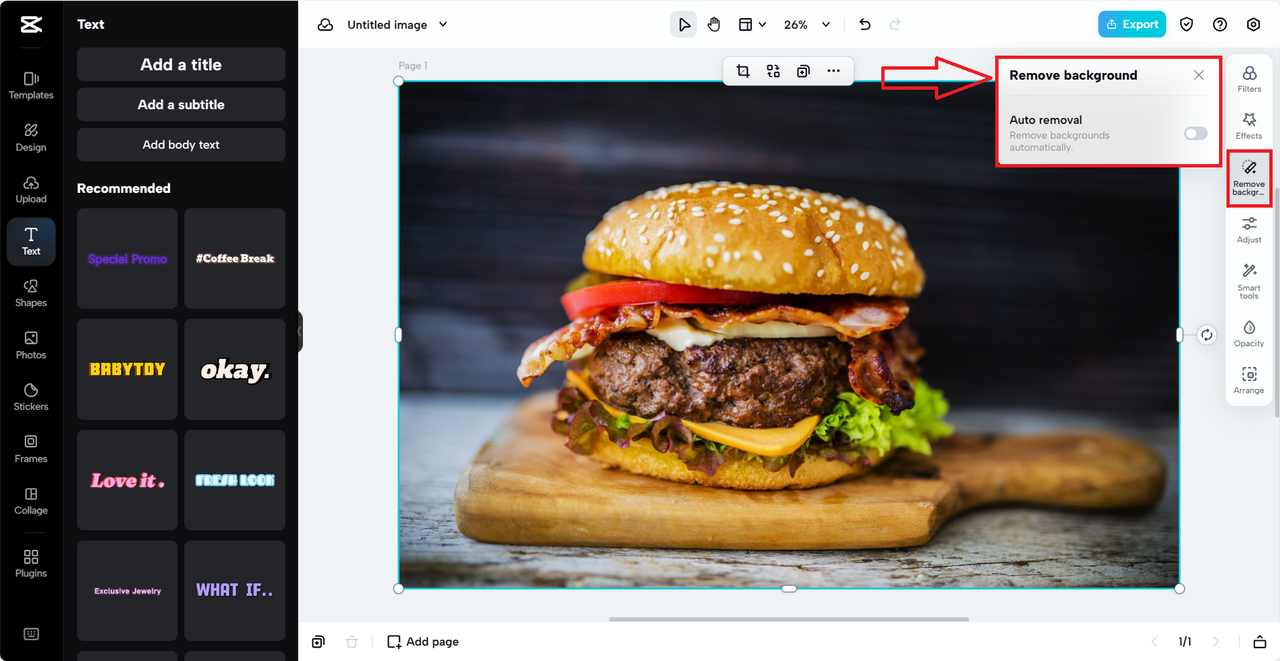1280x661 pixels.
Task: Open the layout resize dropdown
Action: [752, 25]
